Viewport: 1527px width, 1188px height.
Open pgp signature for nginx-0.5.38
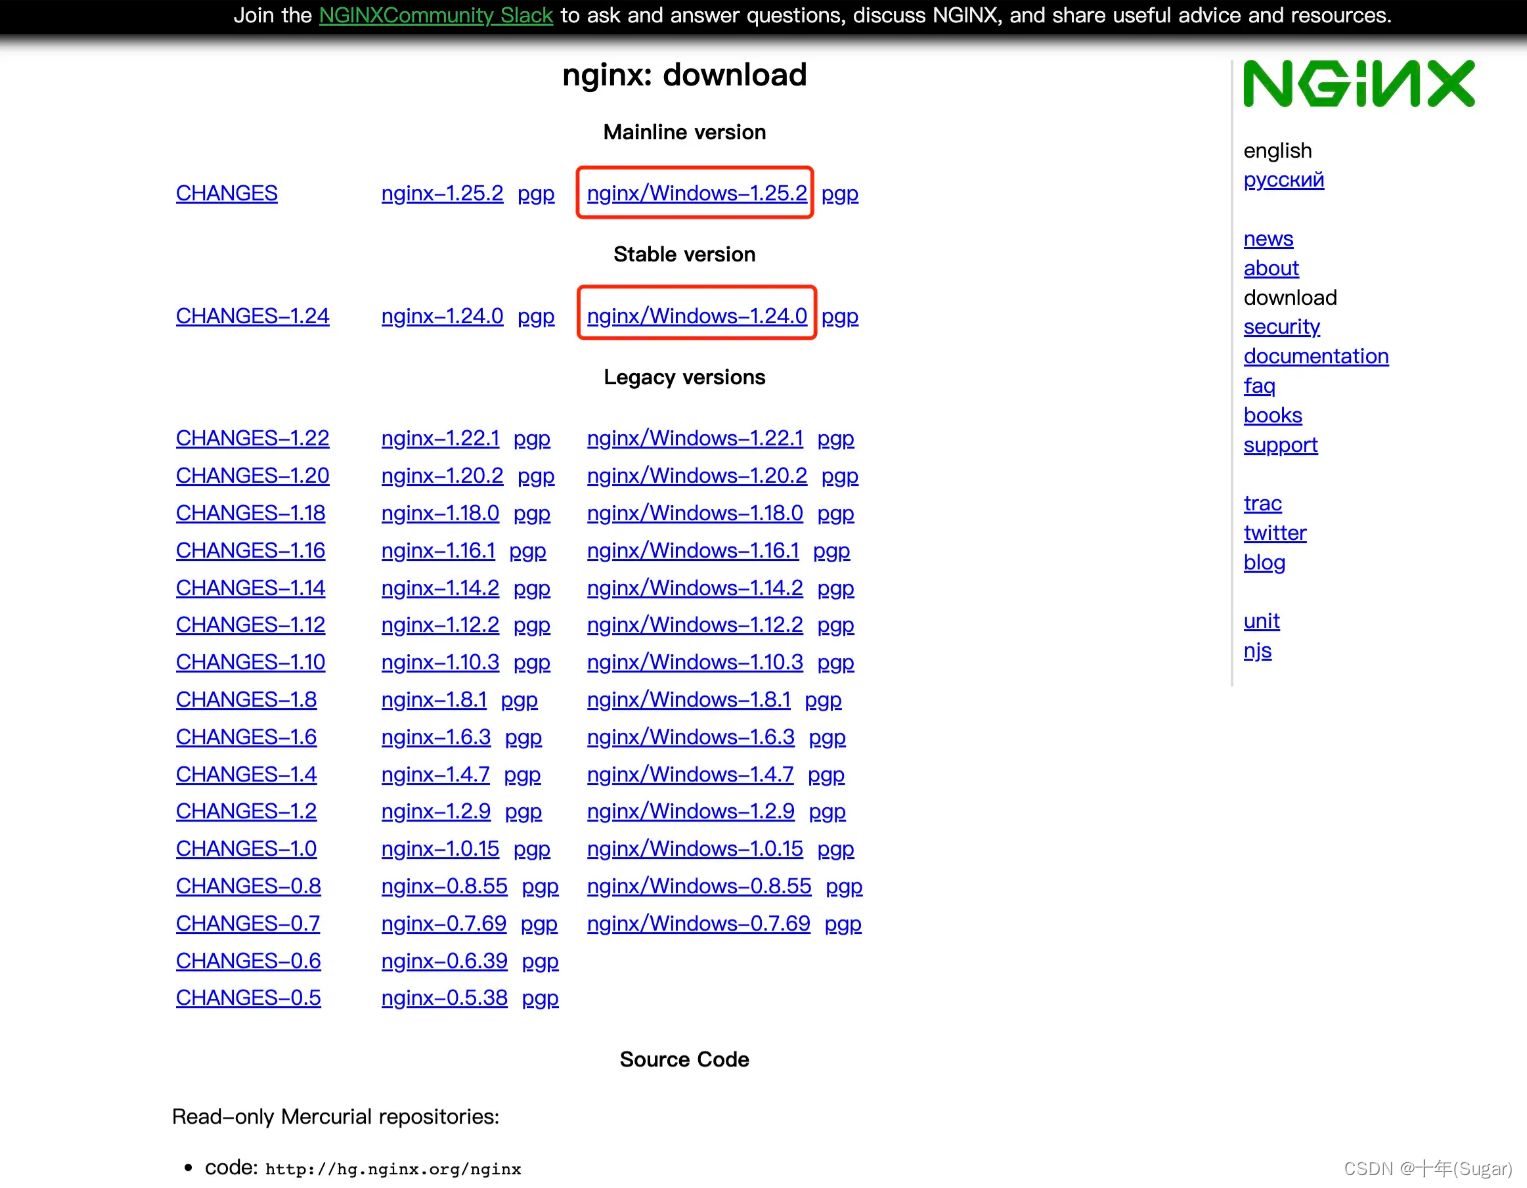[540, 999]
